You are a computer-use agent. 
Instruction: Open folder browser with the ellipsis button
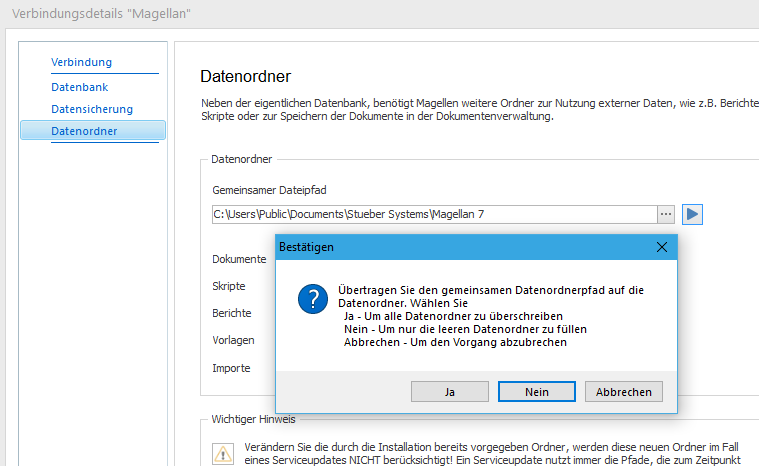coord(666,214)
